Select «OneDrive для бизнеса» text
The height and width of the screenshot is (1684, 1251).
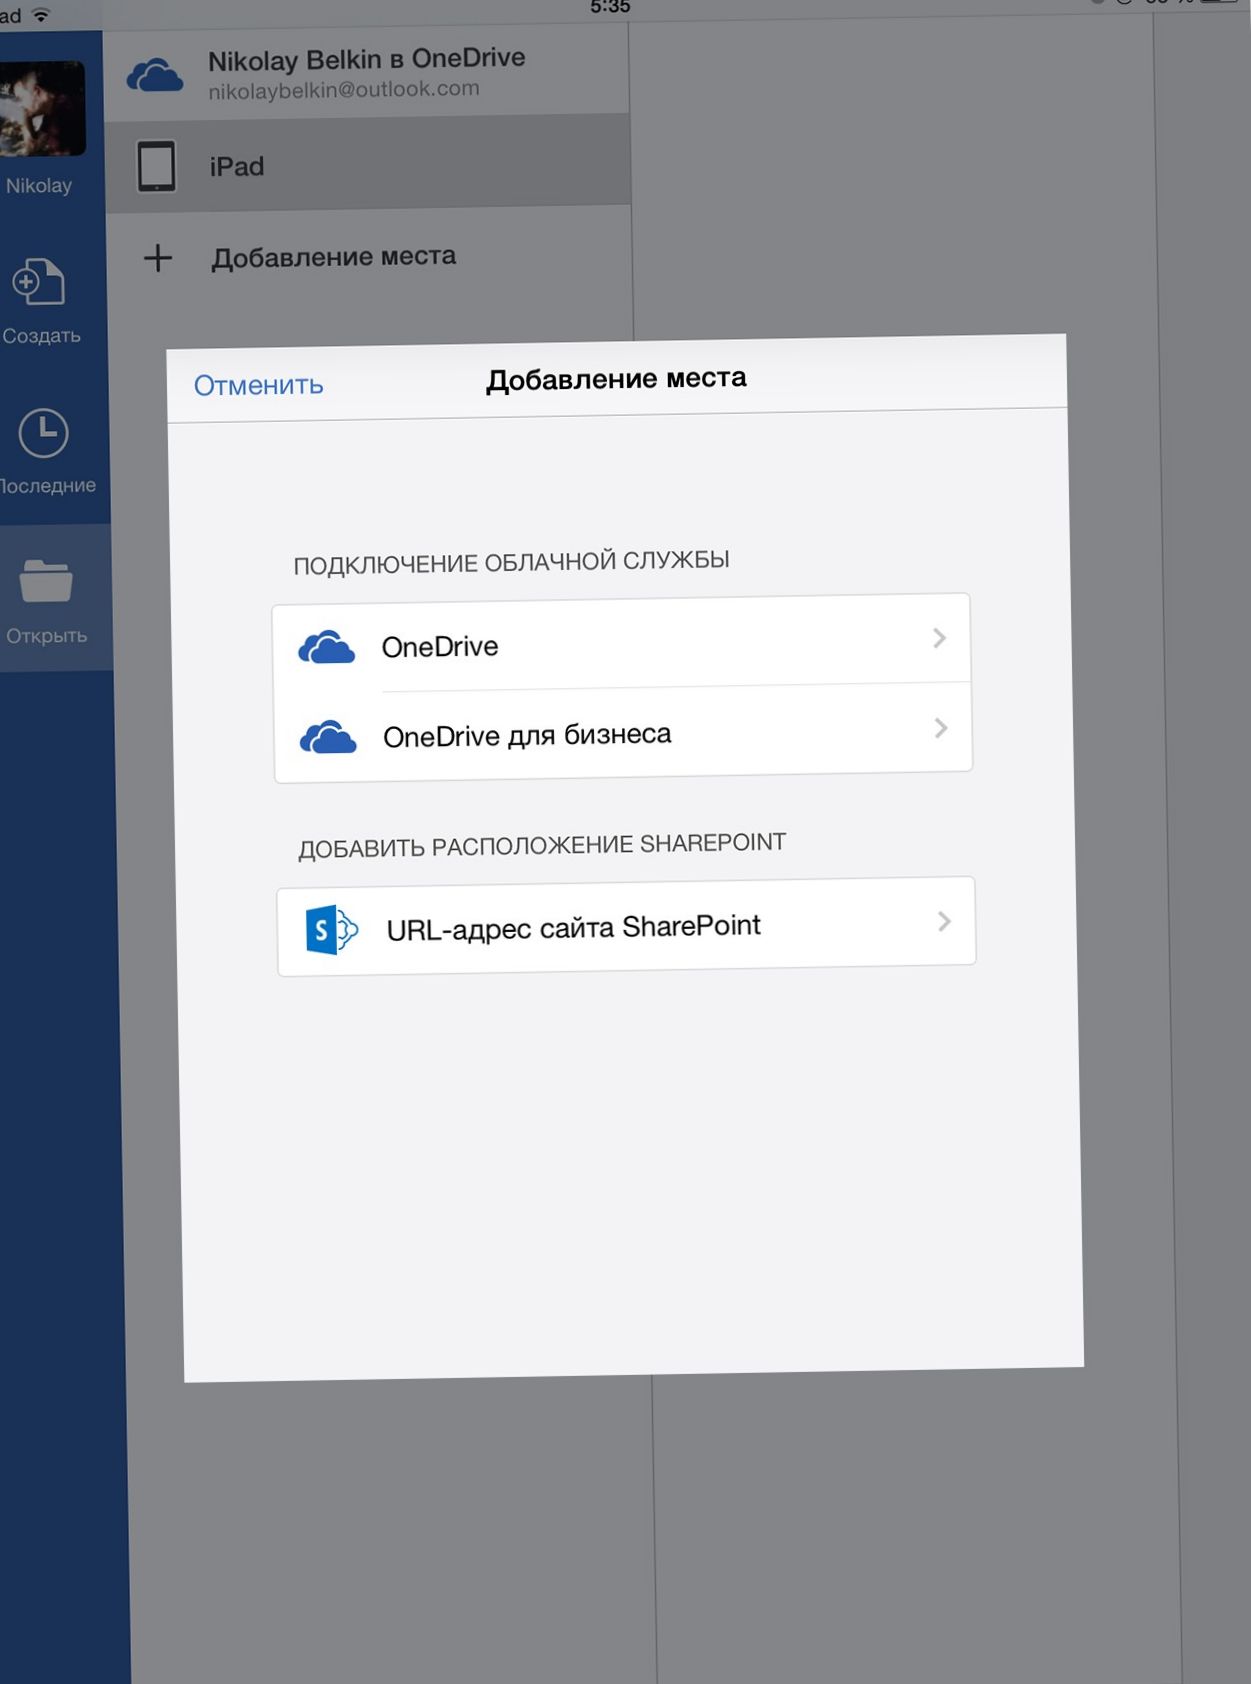(527, 735)
